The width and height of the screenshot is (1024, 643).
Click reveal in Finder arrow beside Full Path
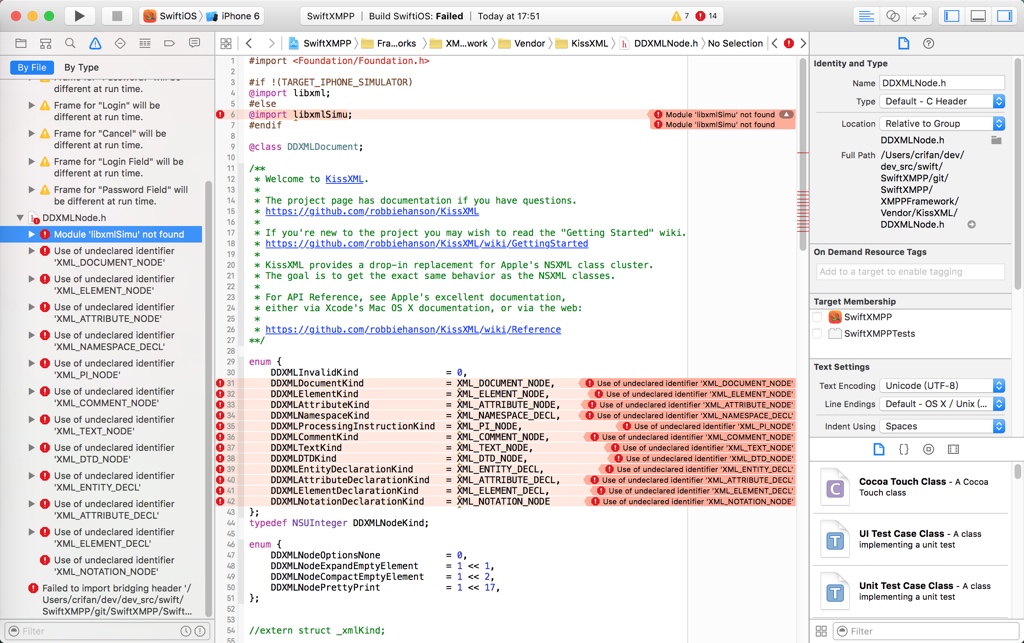click(x=971, y=225)
